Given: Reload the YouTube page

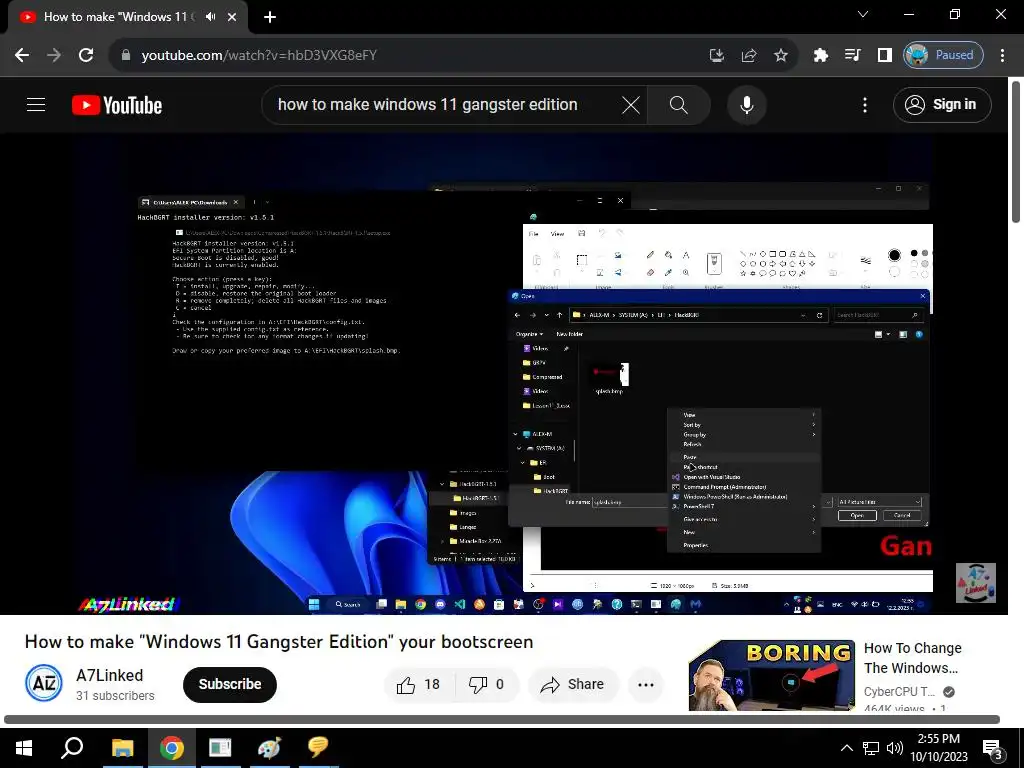Looking at the screenshot, I should pyautogui.click(x=86, y=55).
